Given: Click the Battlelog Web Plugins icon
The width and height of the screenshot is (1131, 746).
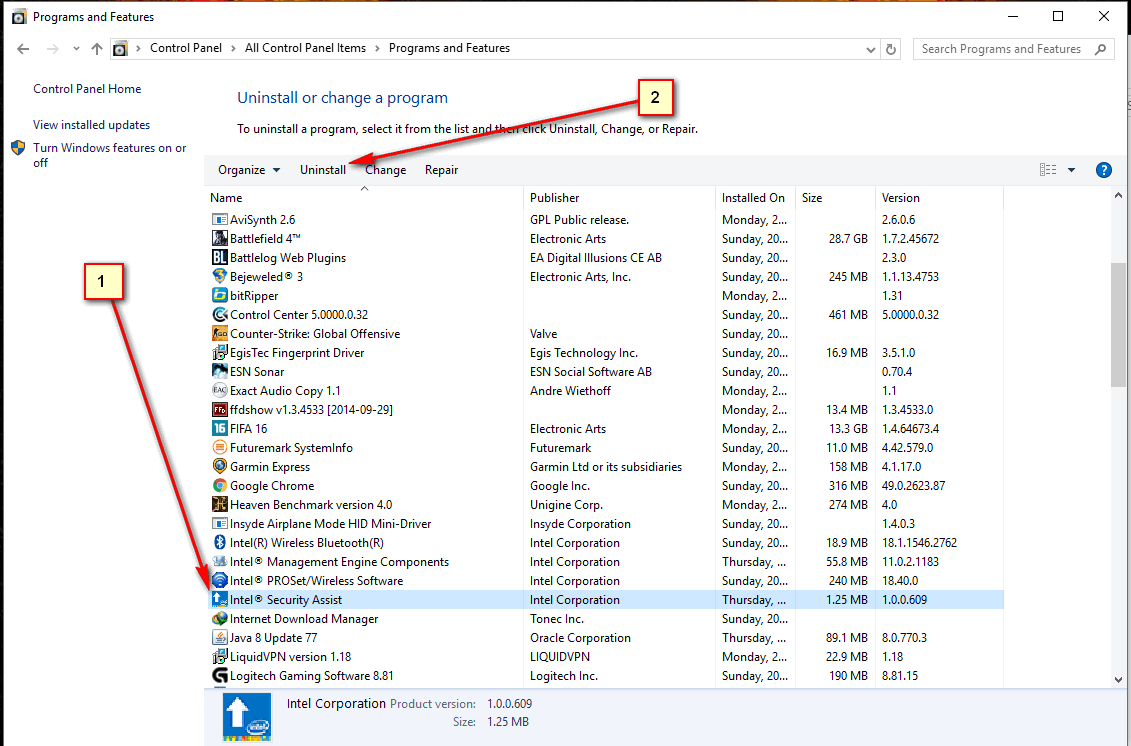Looking at the screenshot, I should point(219,258).
